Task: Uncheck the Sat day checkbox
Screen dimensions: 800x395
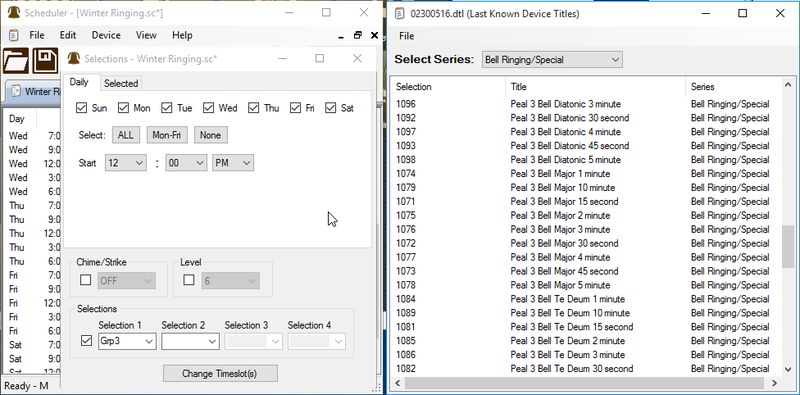Action: click(x=331, y=108)
